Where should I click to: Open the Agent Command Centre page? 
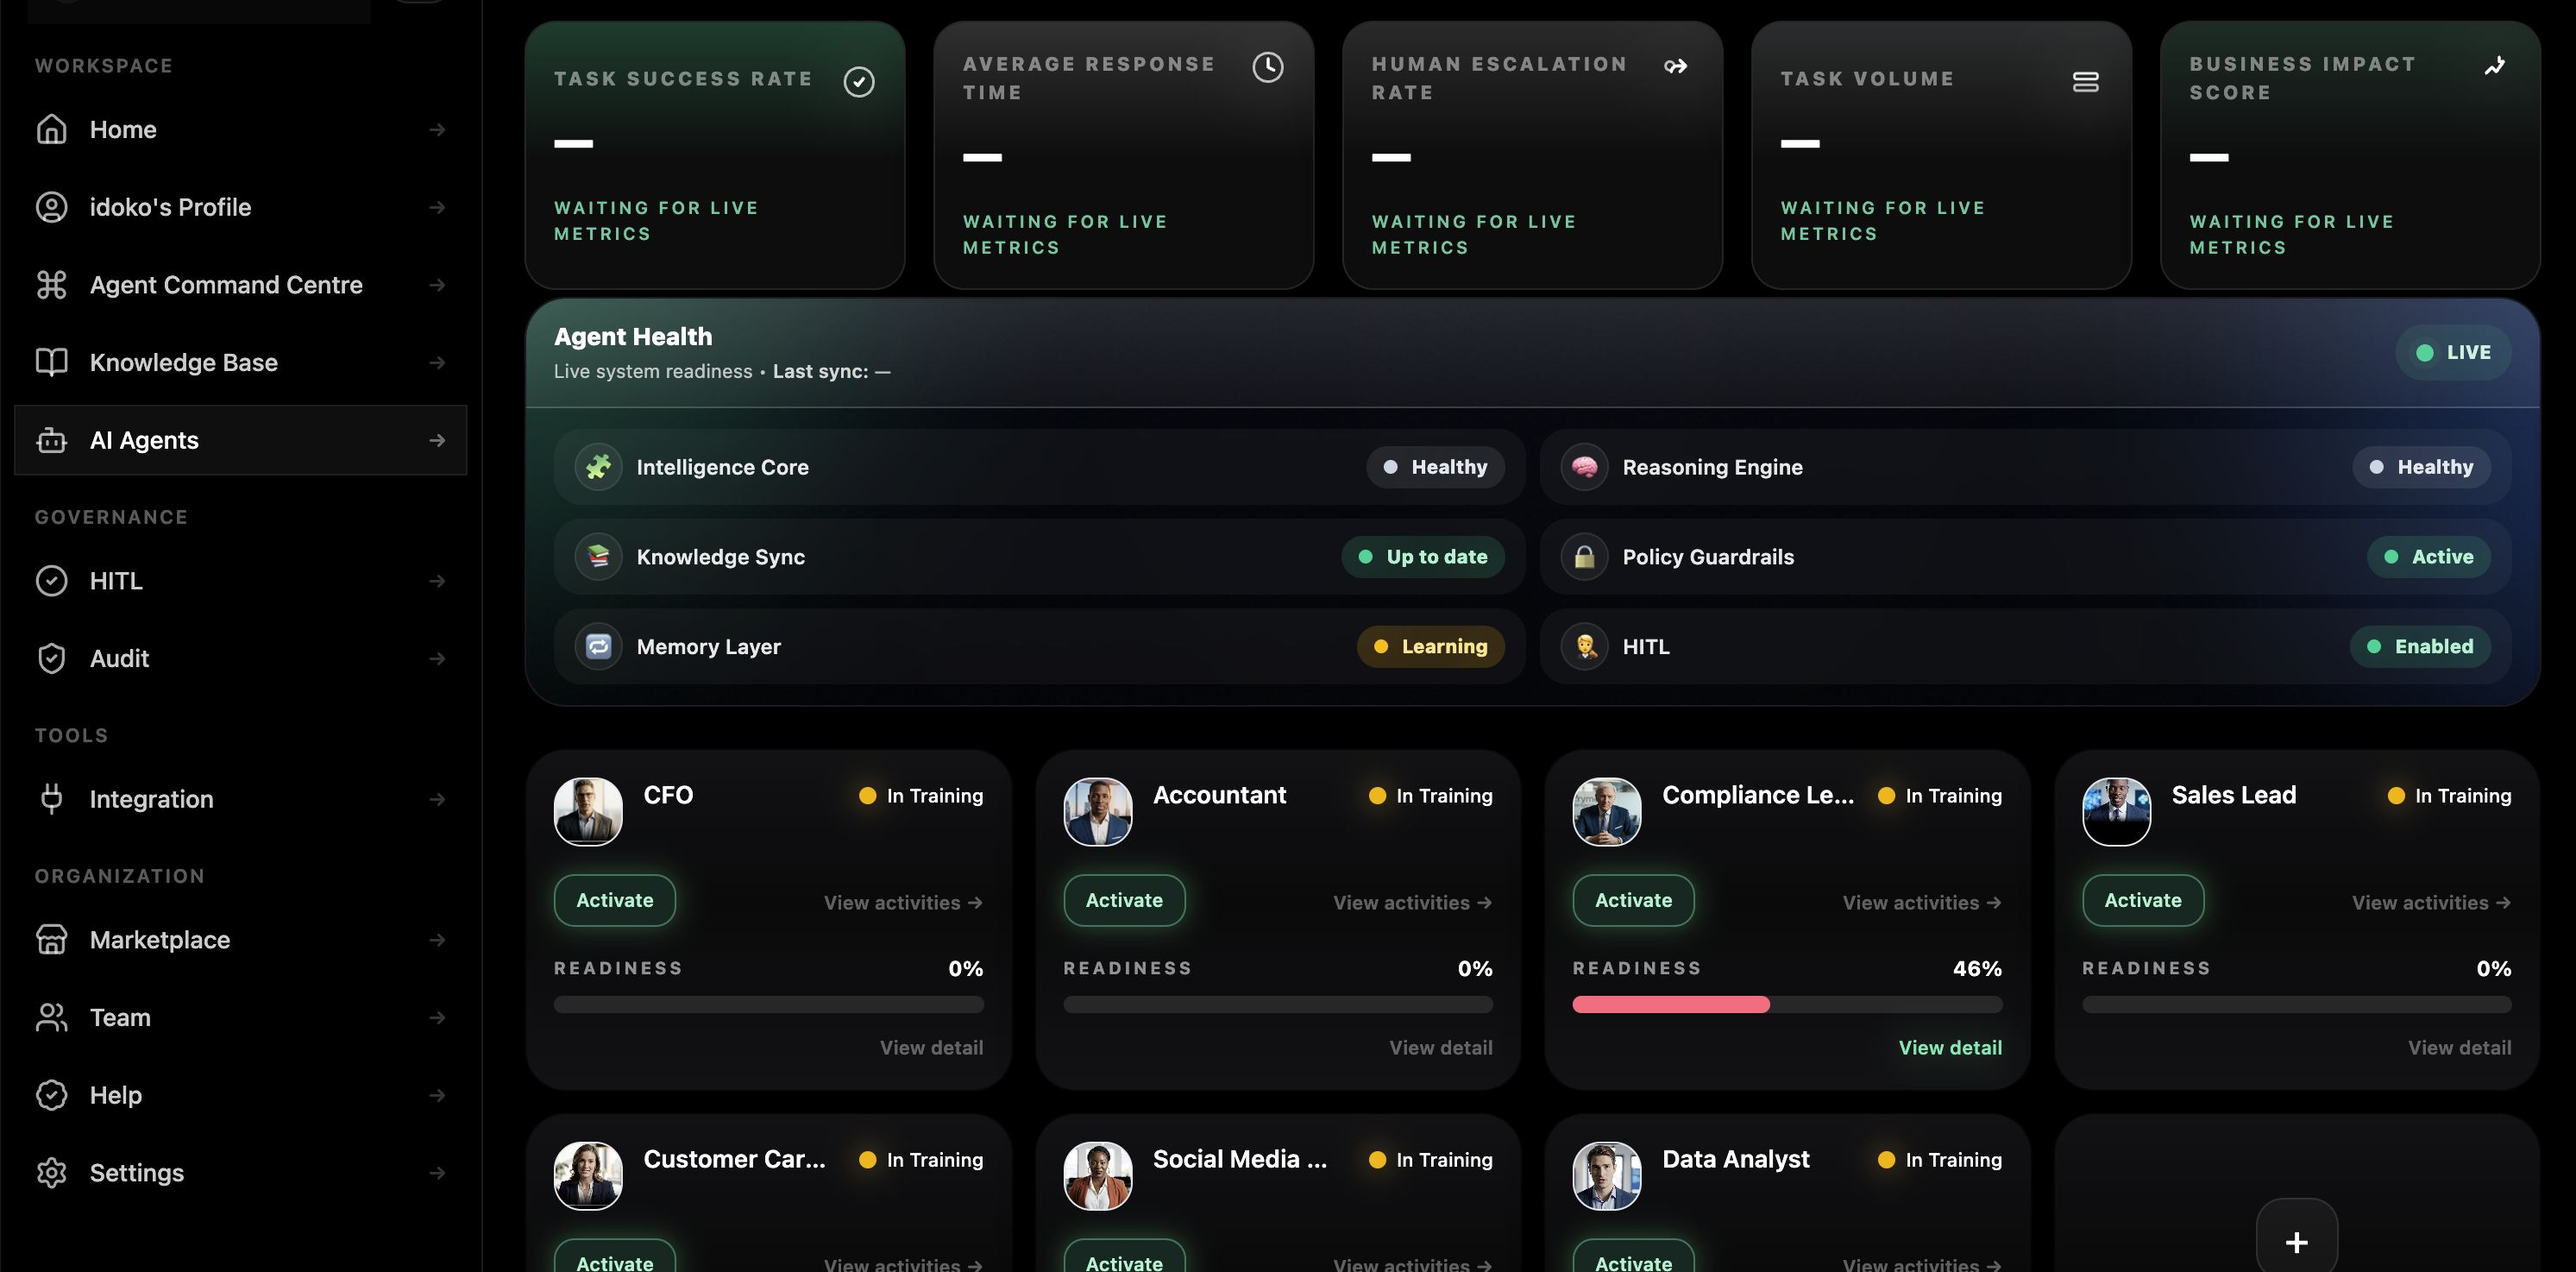click(240, 285)
